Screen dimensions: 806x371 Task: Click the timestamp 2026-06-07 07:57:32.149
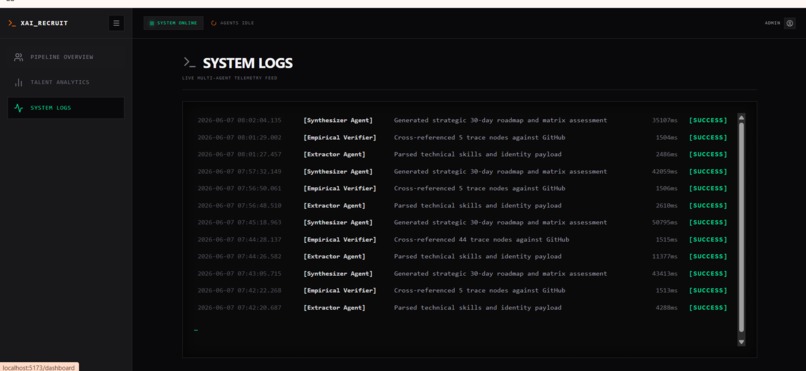coord(240,172)
